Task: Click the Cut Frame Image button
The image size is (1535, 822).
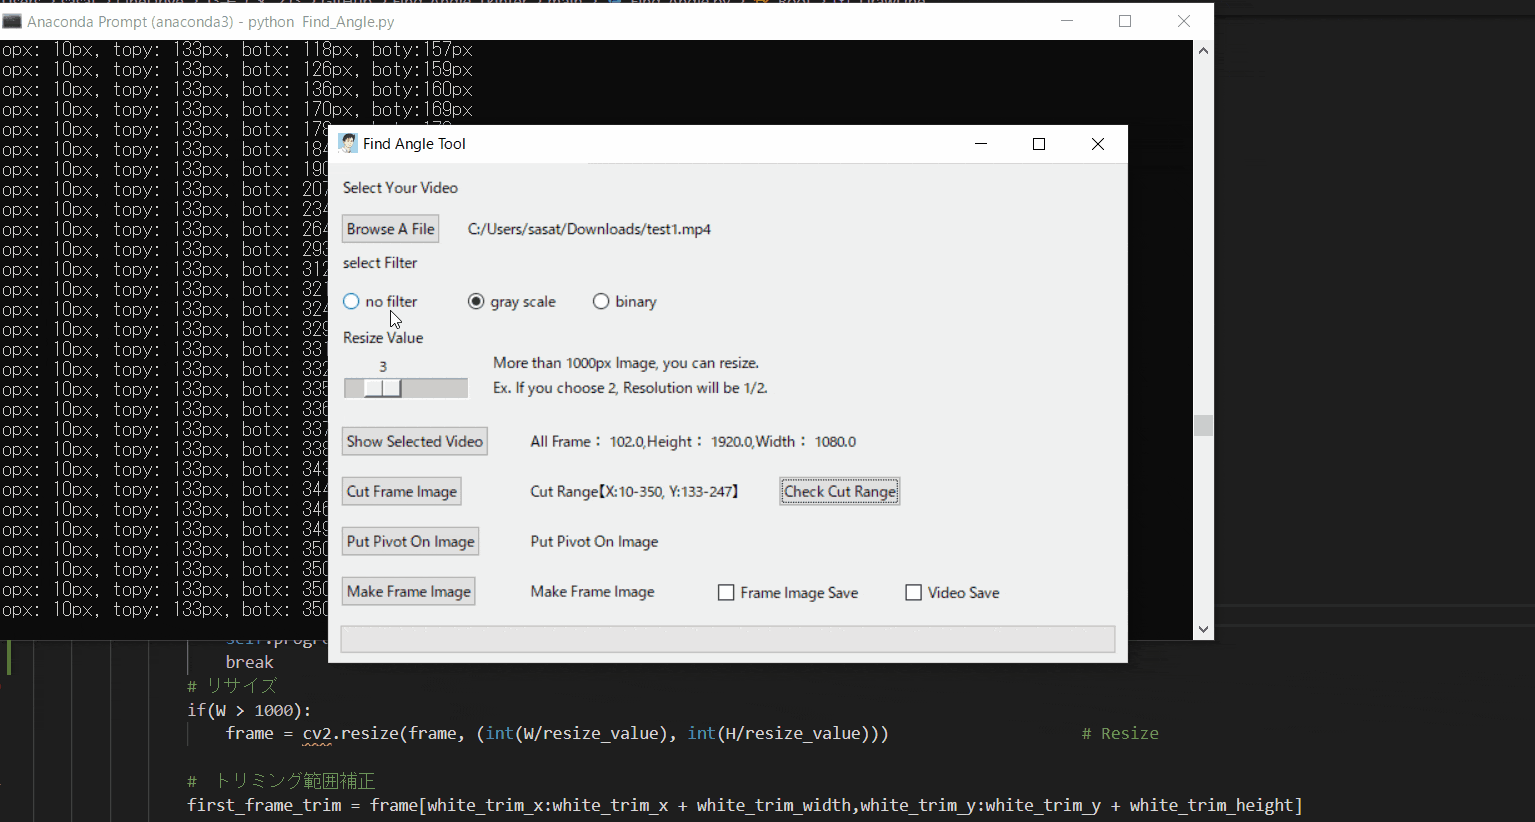Action: coord(401,491)
